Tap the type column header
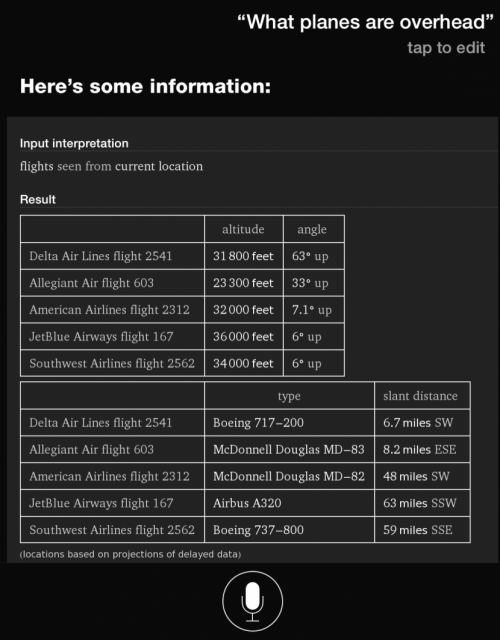The image size is (500, 640). pyautogui.click(x=289, y=396)
